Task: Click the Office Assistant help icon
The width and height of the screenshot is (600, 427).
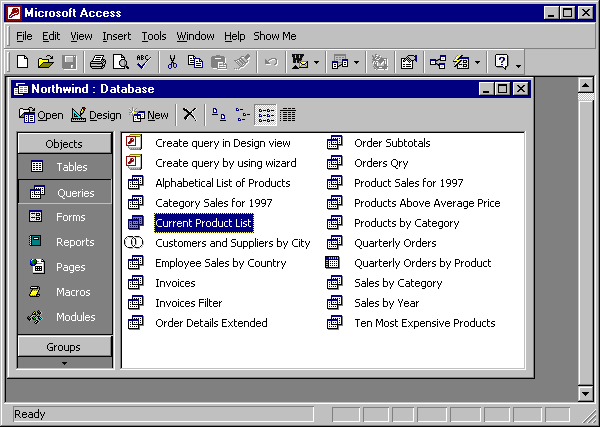Action: 501,62
